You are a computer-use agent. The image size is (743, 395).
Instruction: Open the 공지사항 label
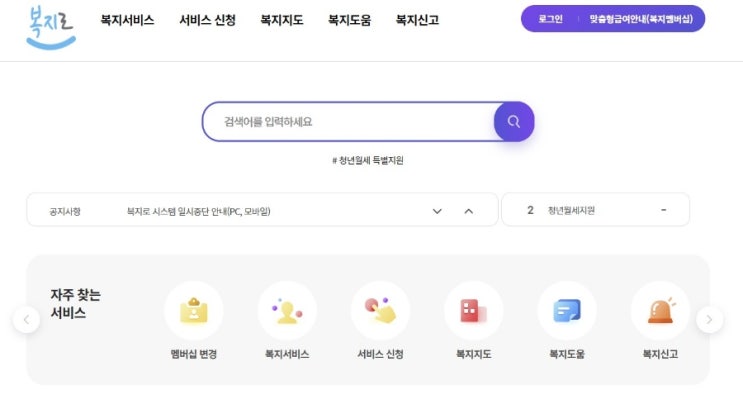pos(65,211)
